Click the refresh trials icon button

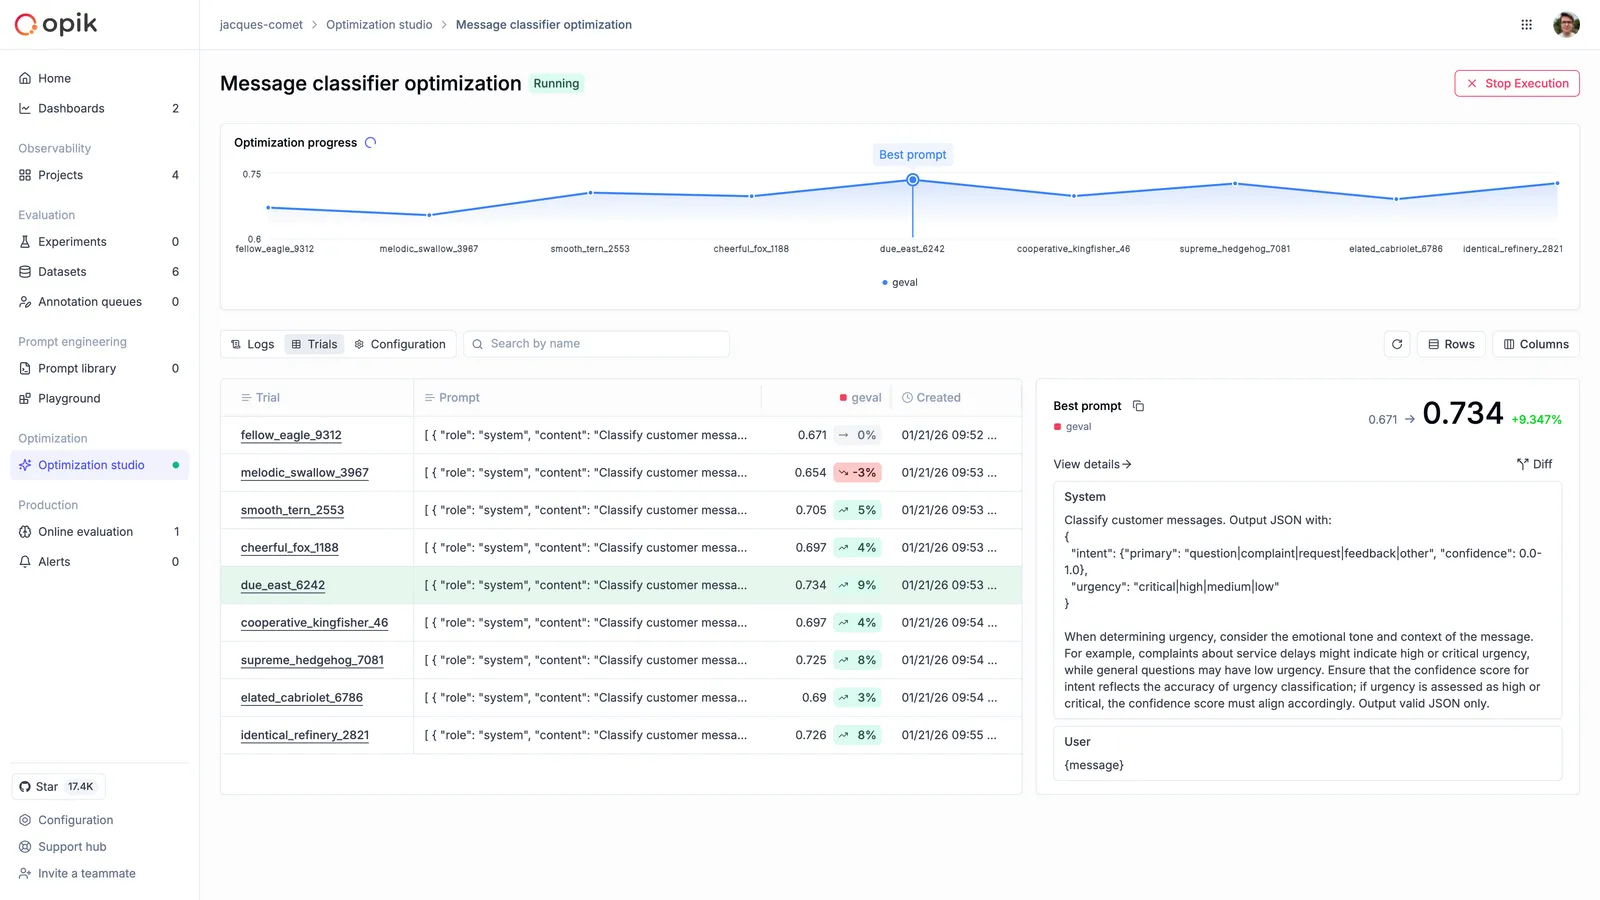[1397, 344]
